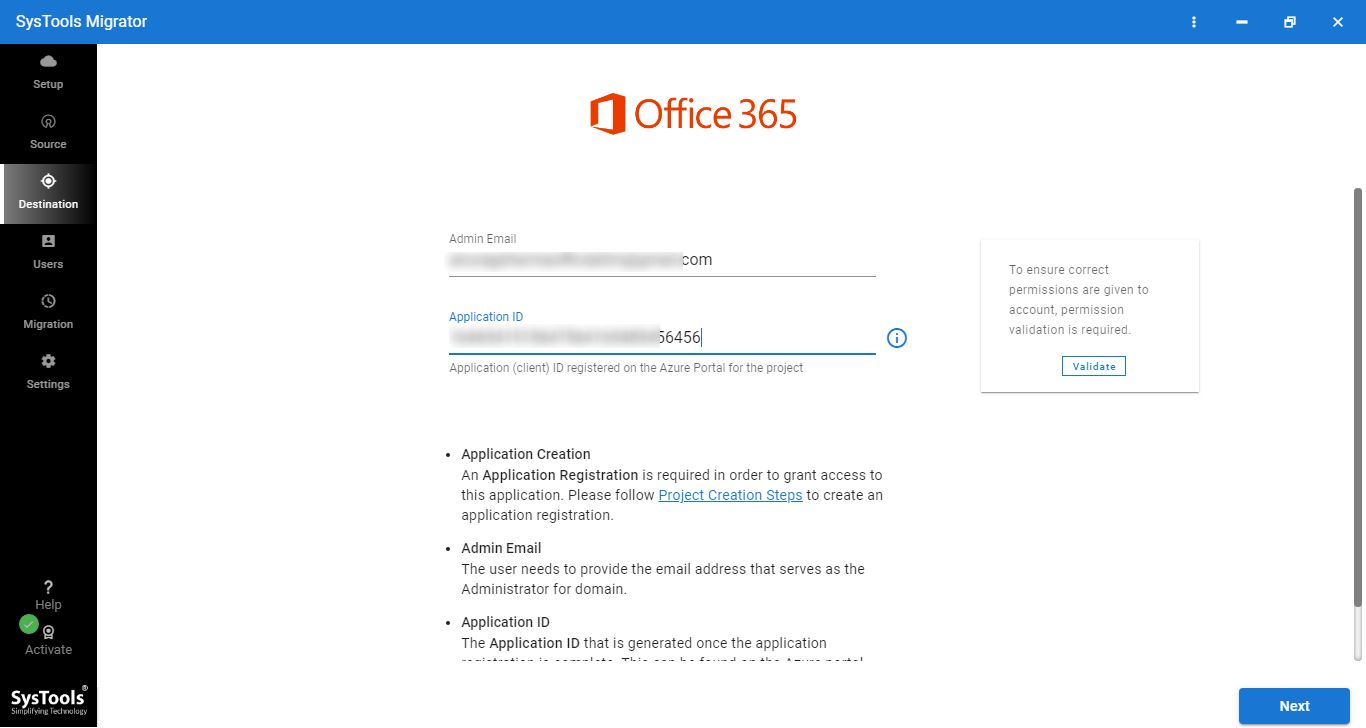This screenshot has width=1366, height=728.
Task: Click the Migration label in the sidebar
Action: [48, 324]
